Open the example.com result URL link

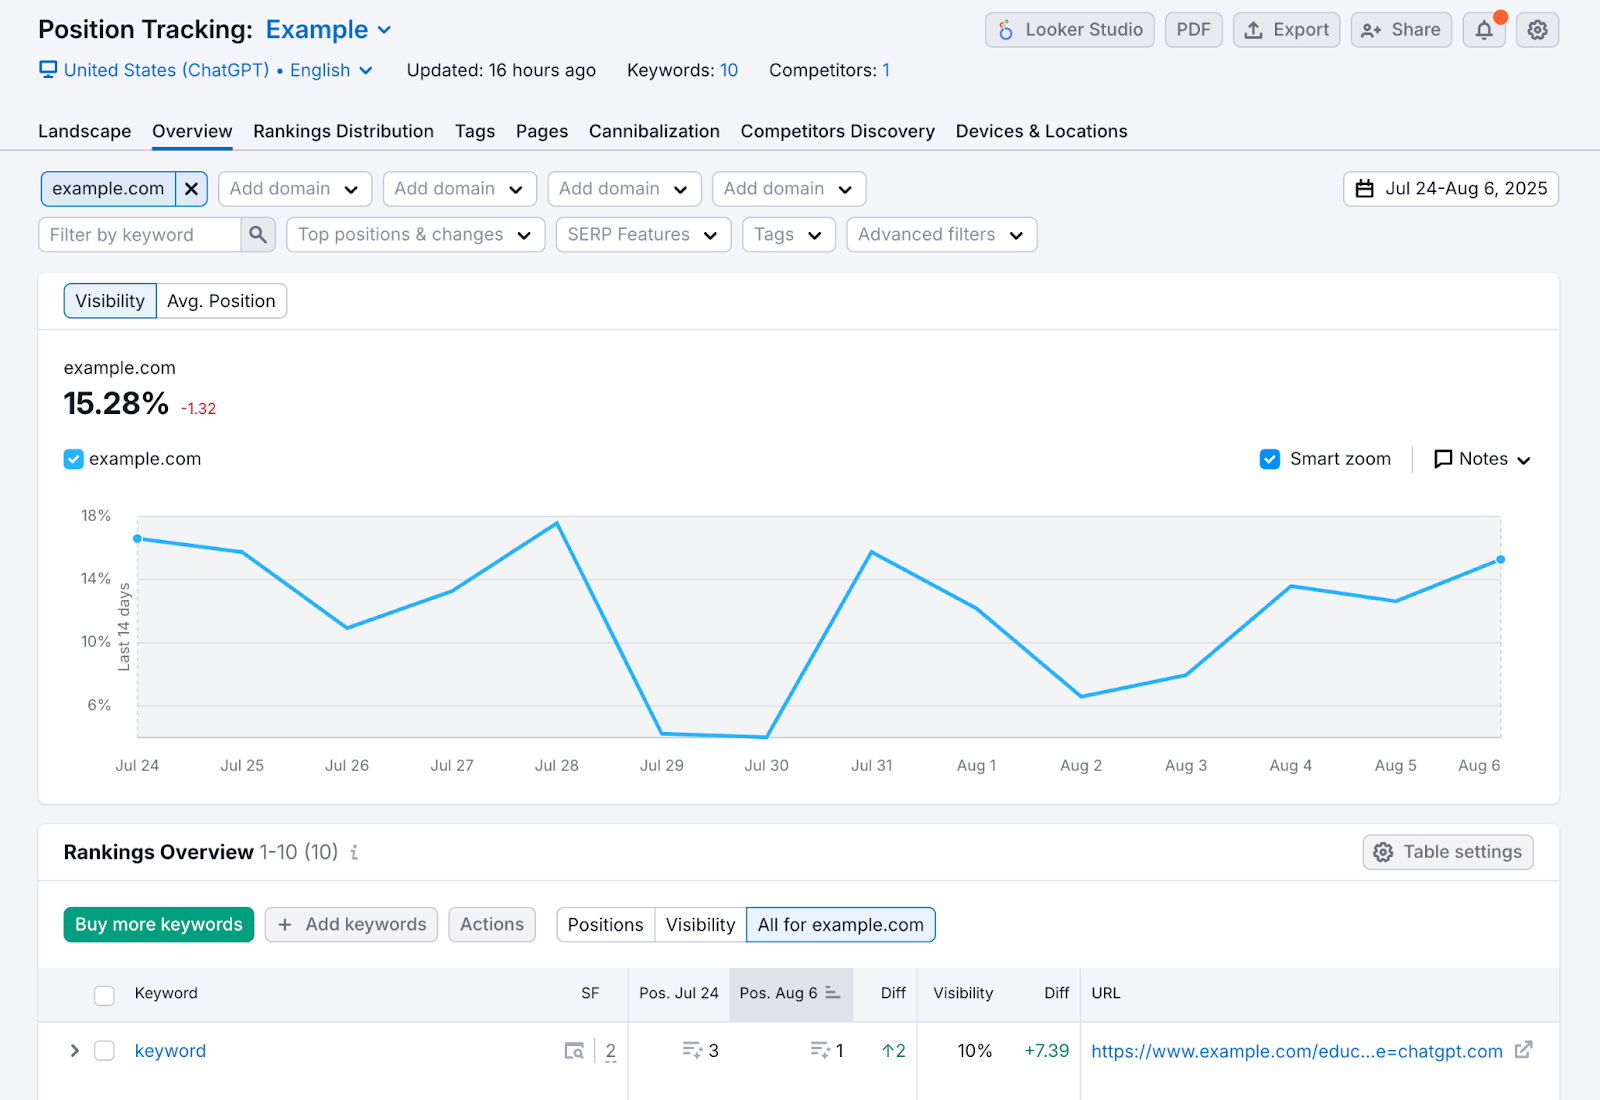[1295, 1051]
